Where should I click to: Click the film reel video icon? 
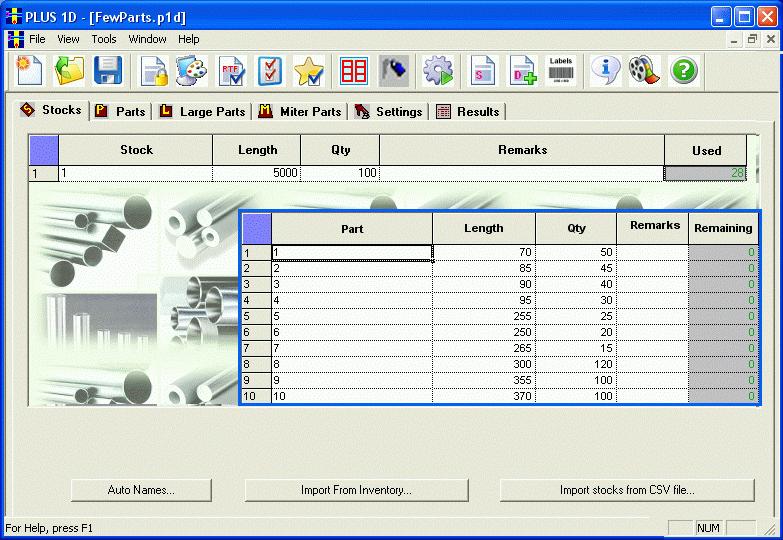(644, 70)
